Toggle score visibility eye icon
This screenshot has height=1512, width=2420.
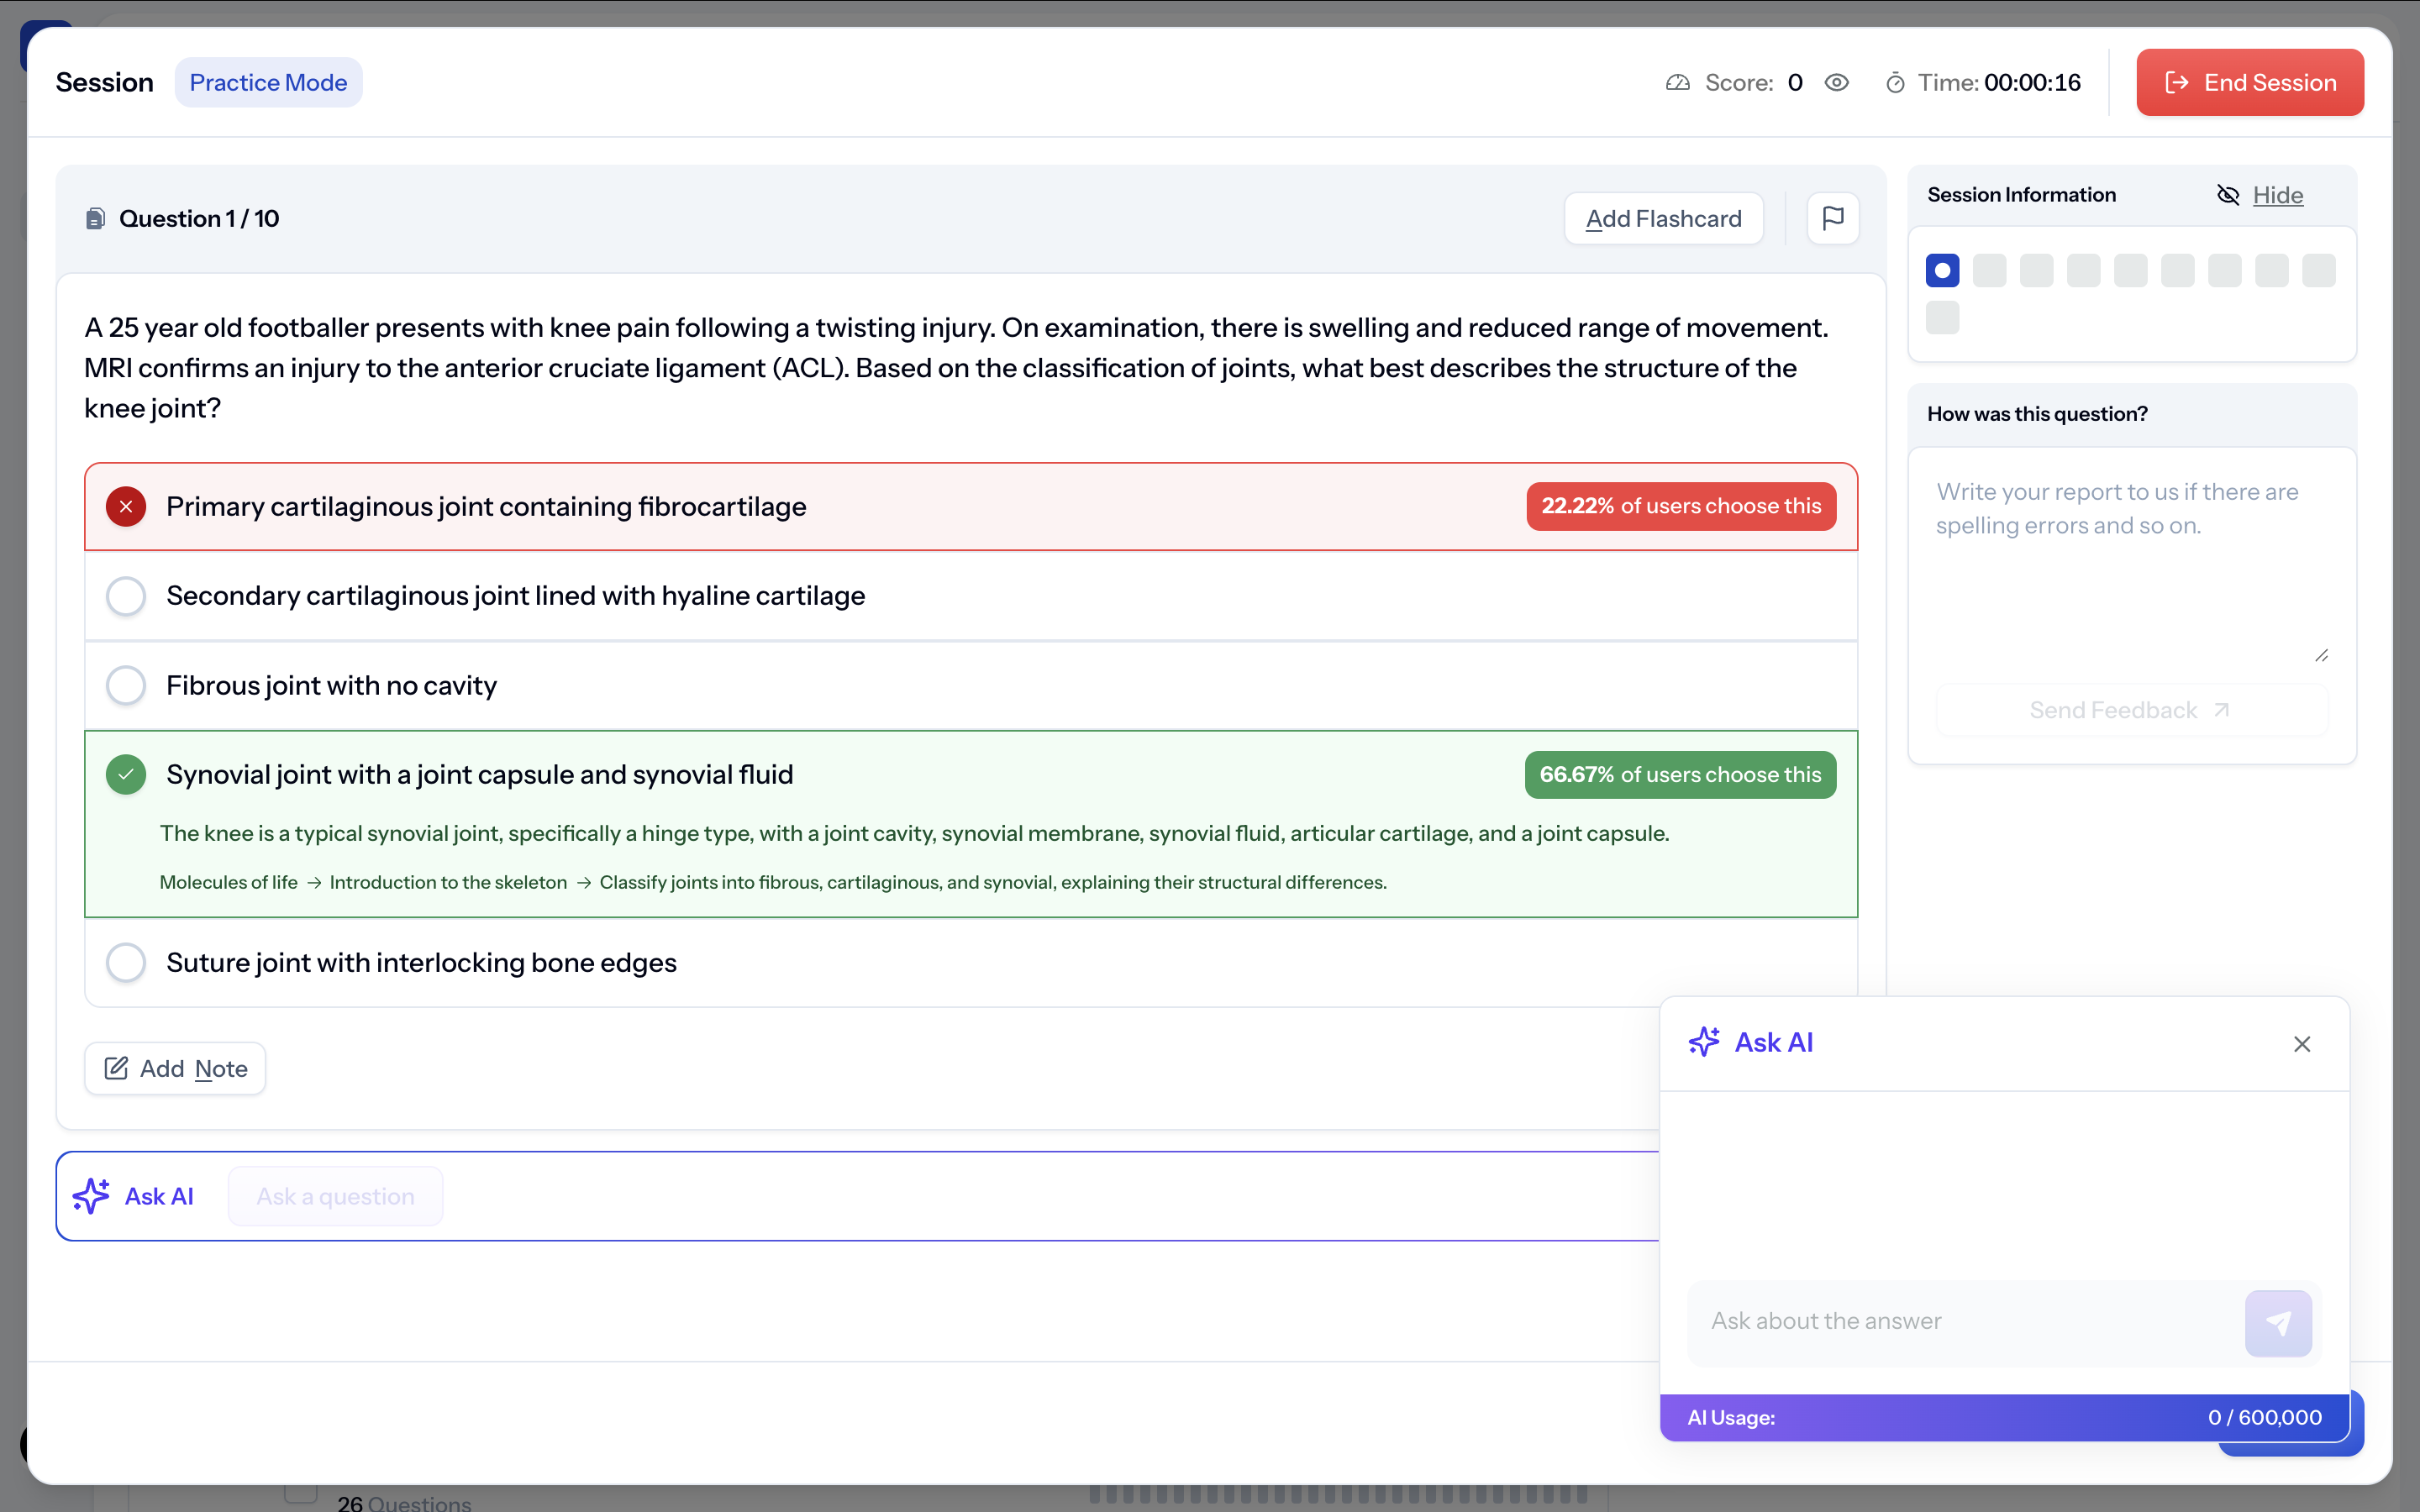(x=1836, y=83)
